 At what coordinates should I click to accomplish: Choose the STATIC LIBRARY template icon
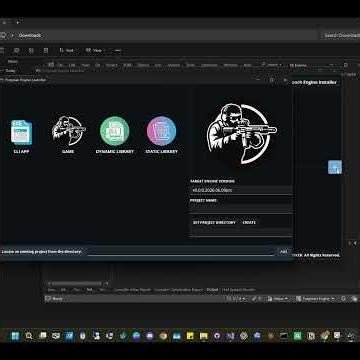pos(161,131)
